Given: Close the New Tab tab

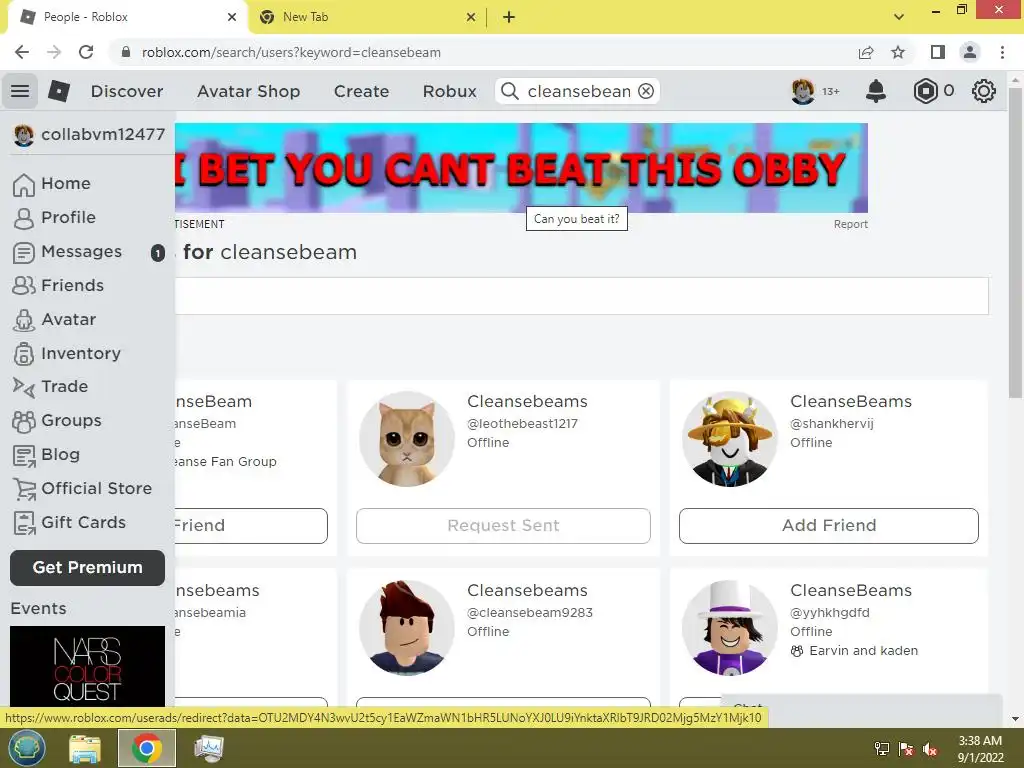Looking at the screenshot, I should 471,18.
